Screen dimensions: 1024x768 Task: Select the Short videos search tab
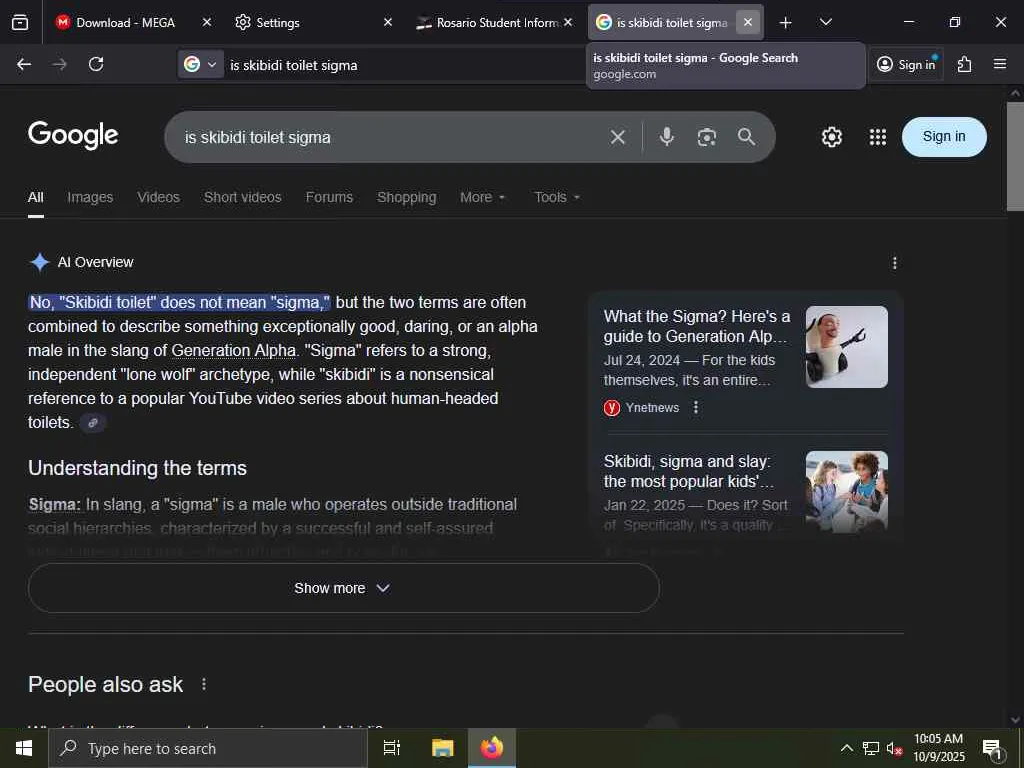click(242, 197)
